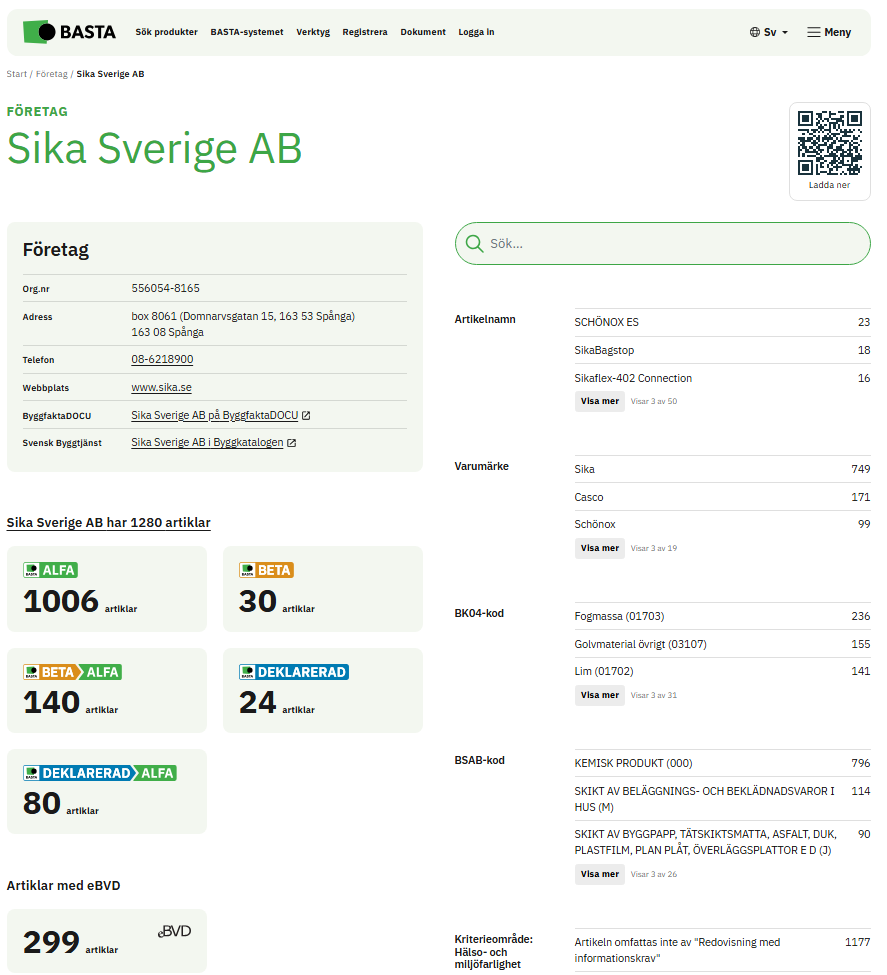Open the hamburger Meny icon
The width and height of the screenshot is (887, 975).
coord(814,32)
